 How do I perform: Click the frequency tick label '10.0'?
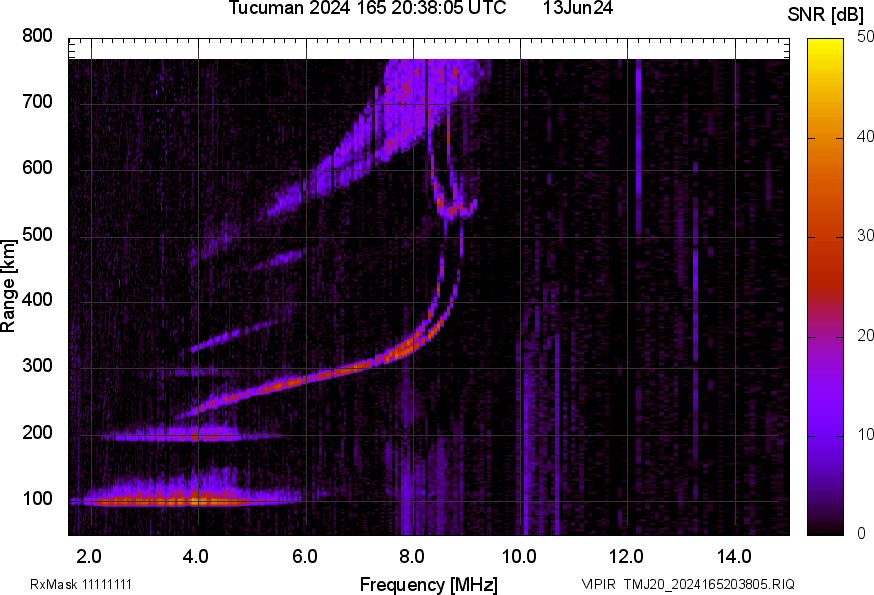coord(519,556)
